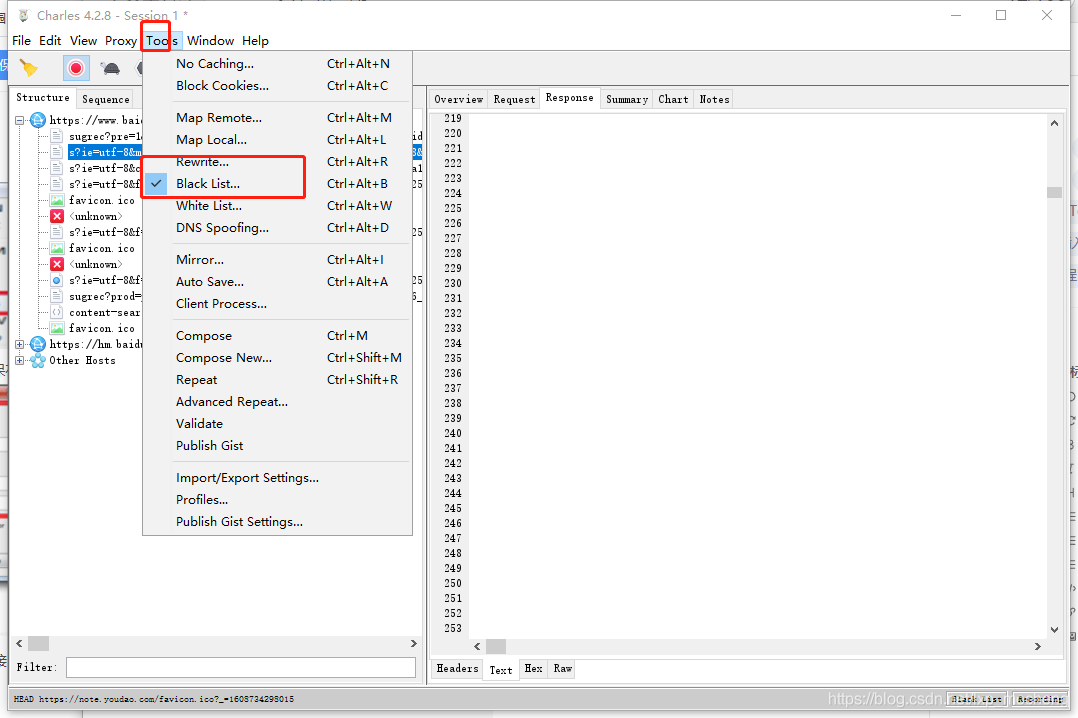Select Map Remote... in the menu
This screenshot has height=718, width=1078.
[277, 118]
